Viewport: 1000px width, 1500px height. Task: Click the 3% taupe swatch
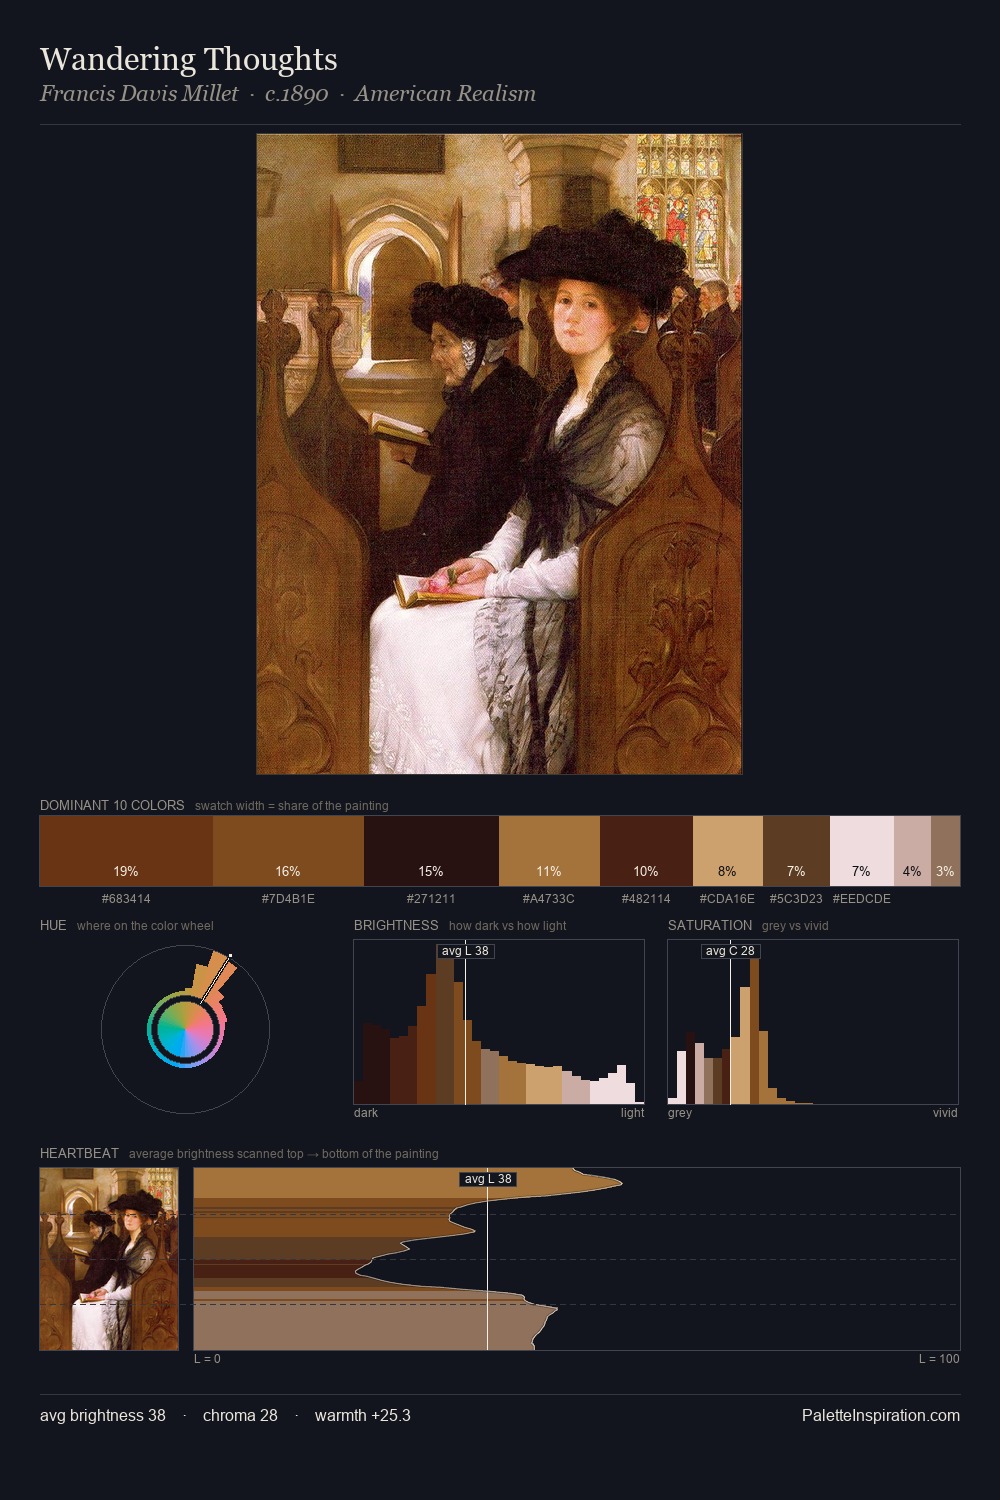pyautogui.click(x=945, y=851)
